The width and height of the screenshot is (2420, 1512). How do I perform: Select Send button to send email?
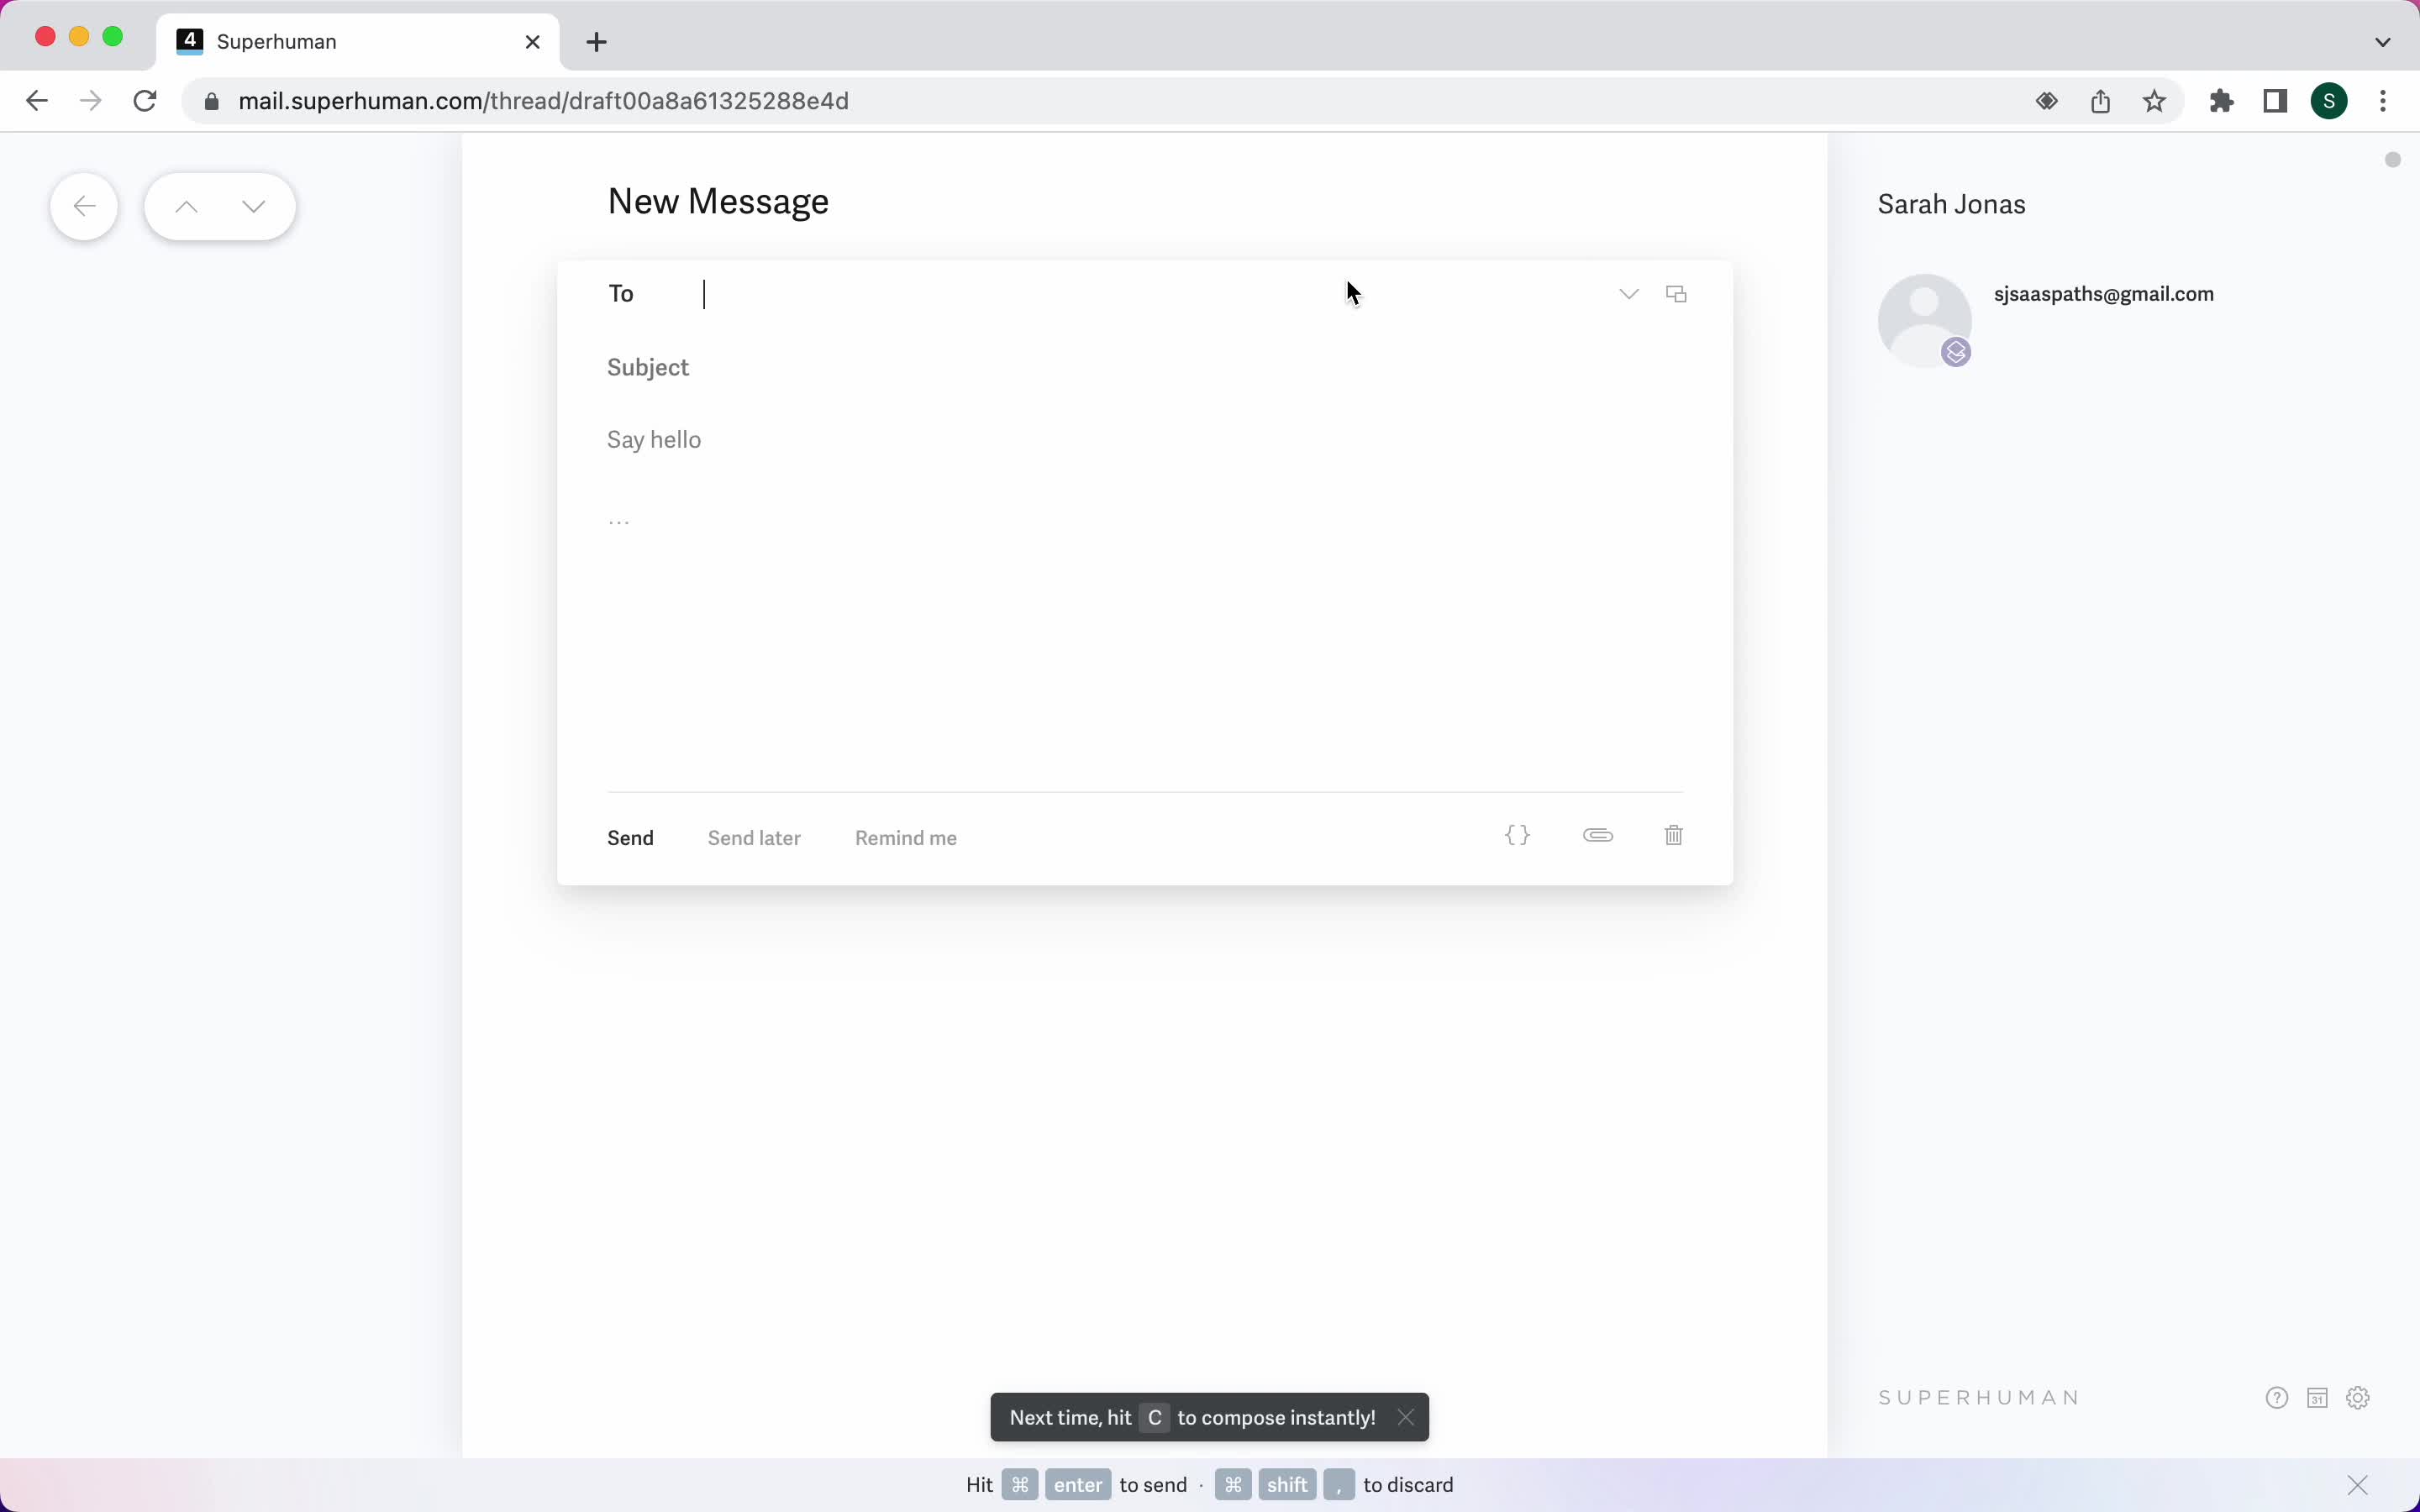pyautogui.click(x=631, y=837)
